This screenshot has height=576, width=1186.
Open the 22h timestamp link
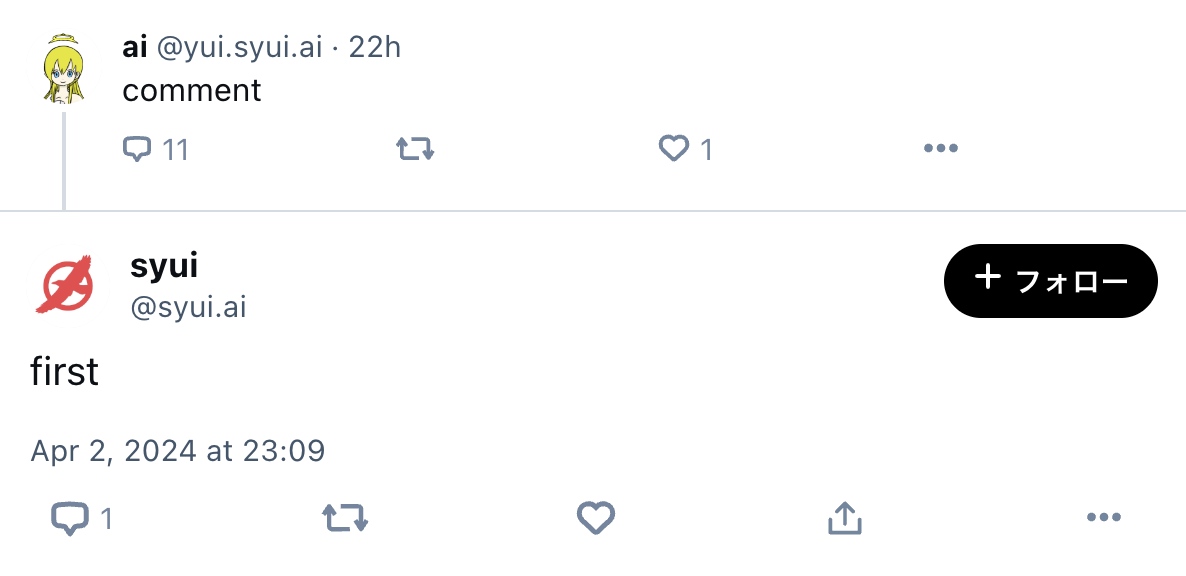[374, 48]
